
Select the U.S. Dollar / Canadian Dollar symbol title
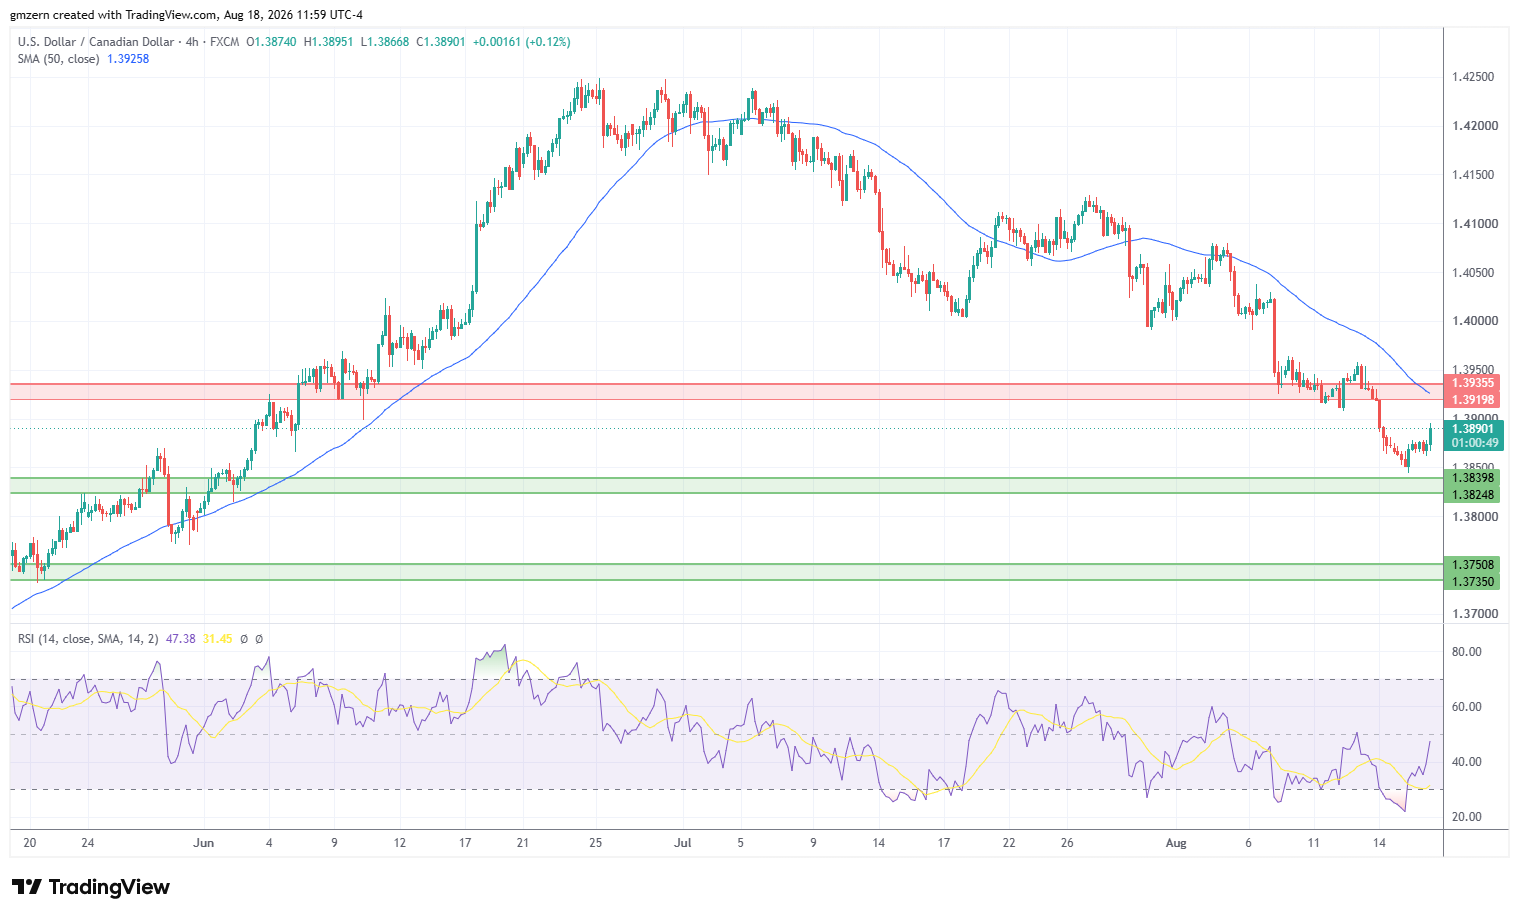tap(94, 42)
